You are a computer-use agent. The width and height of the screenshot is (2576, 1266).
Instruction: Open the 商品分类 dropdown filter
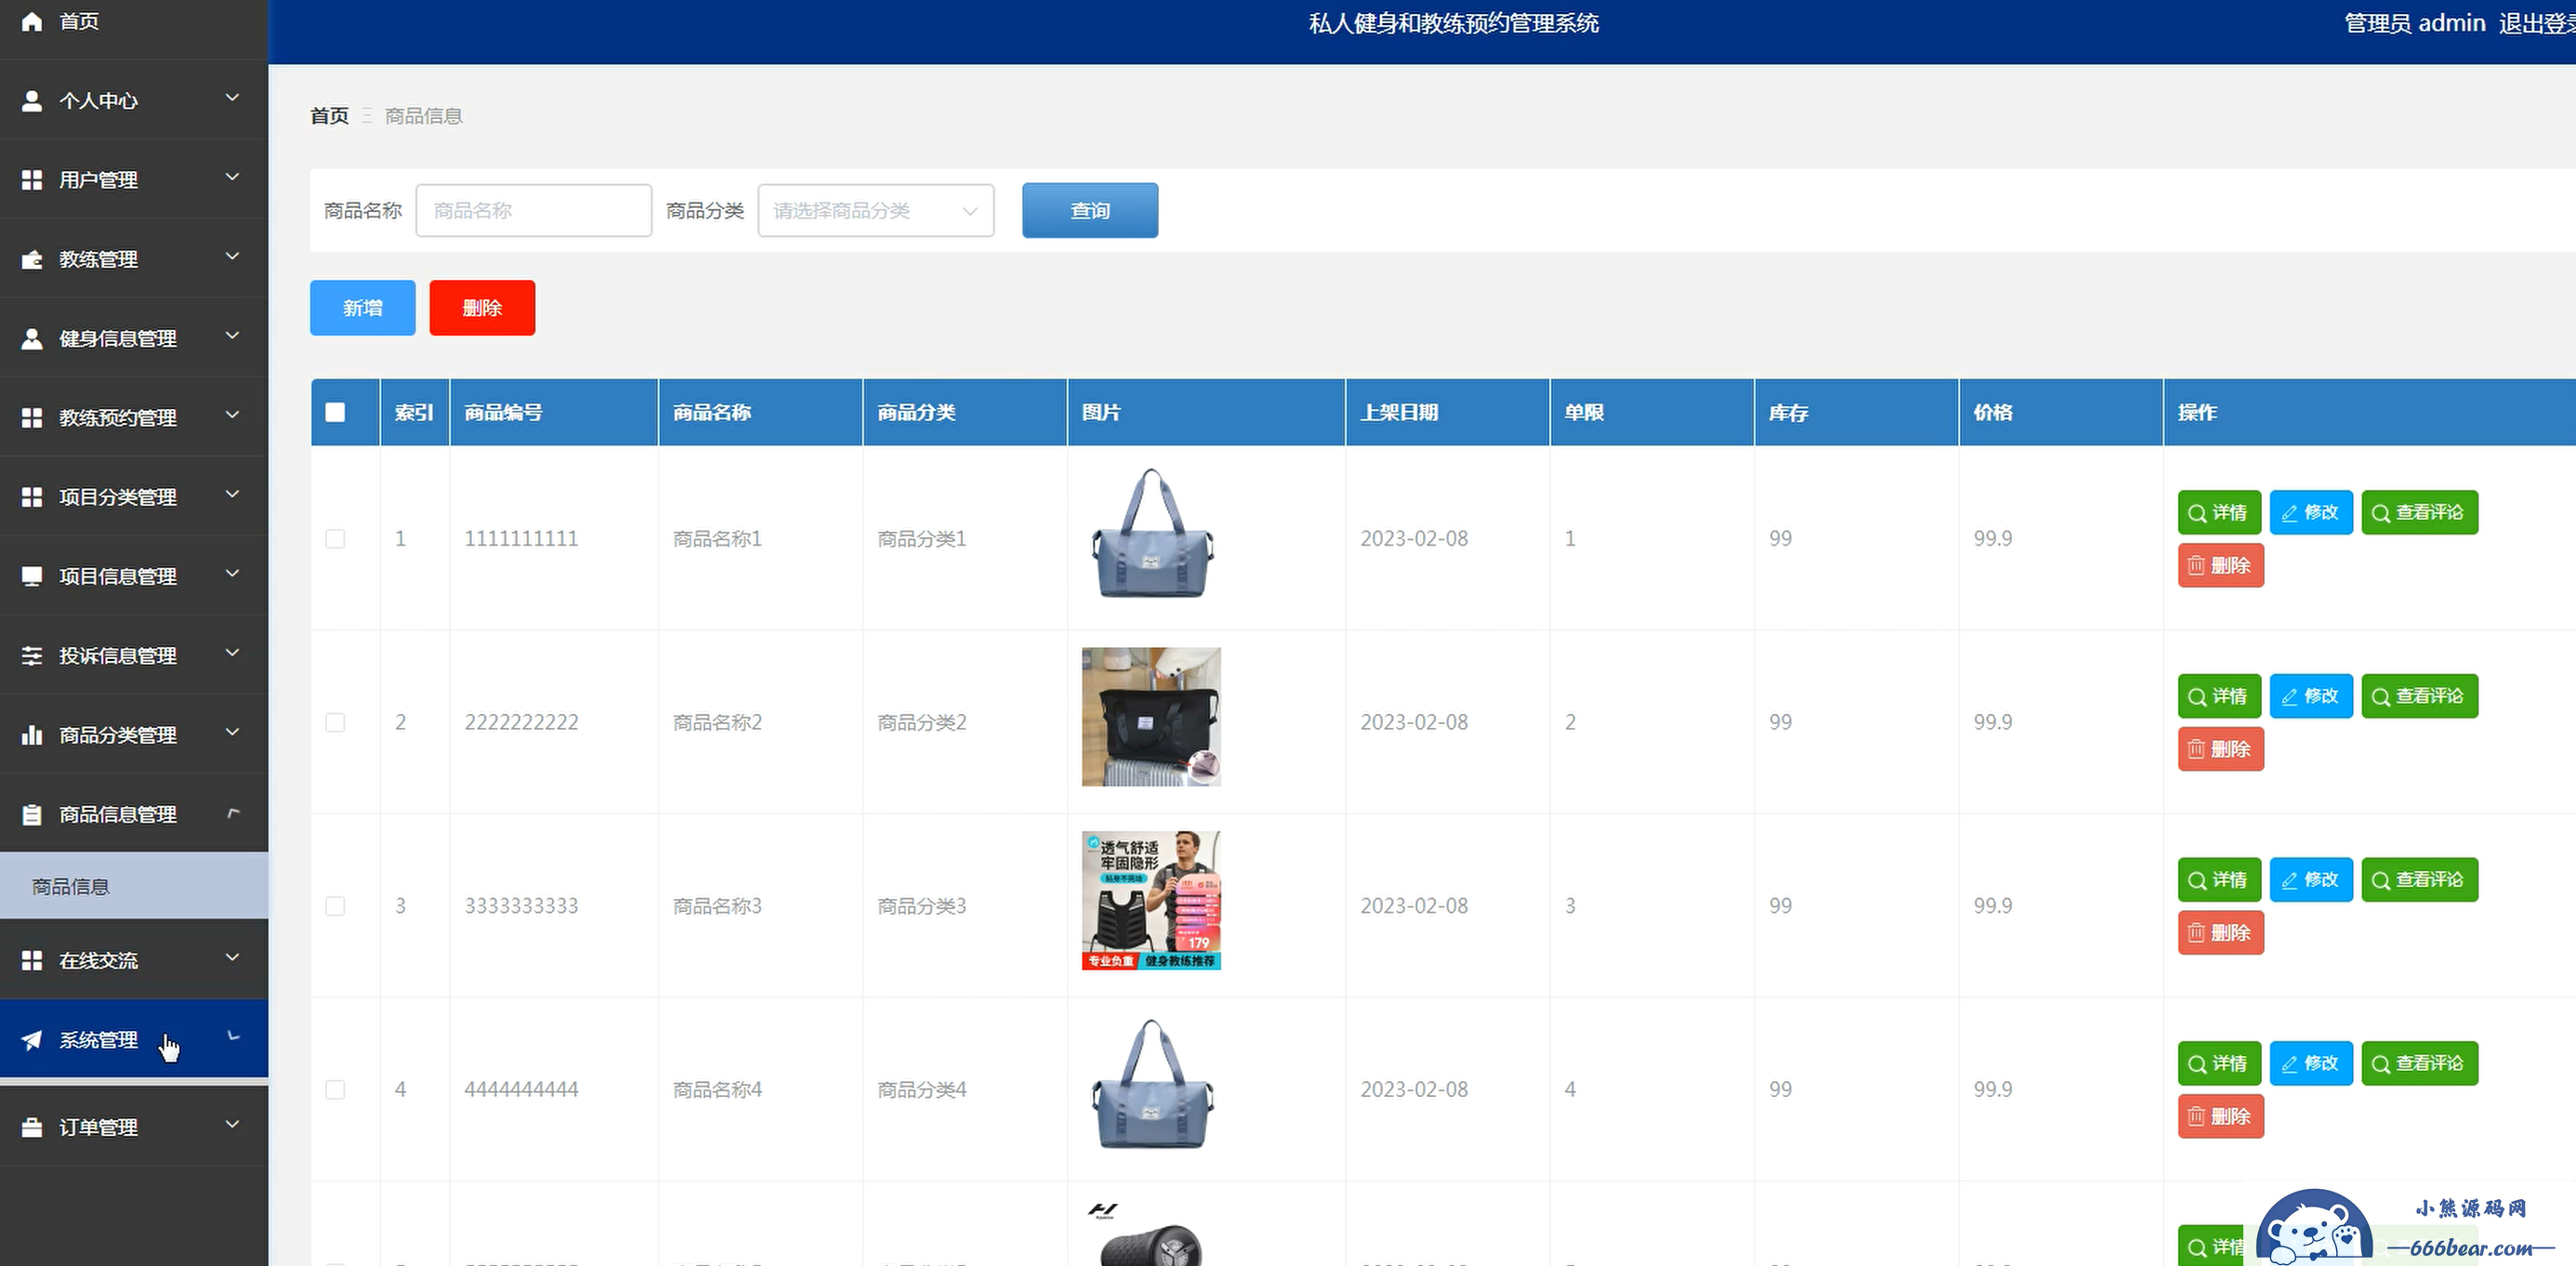(x=876, y=210)
